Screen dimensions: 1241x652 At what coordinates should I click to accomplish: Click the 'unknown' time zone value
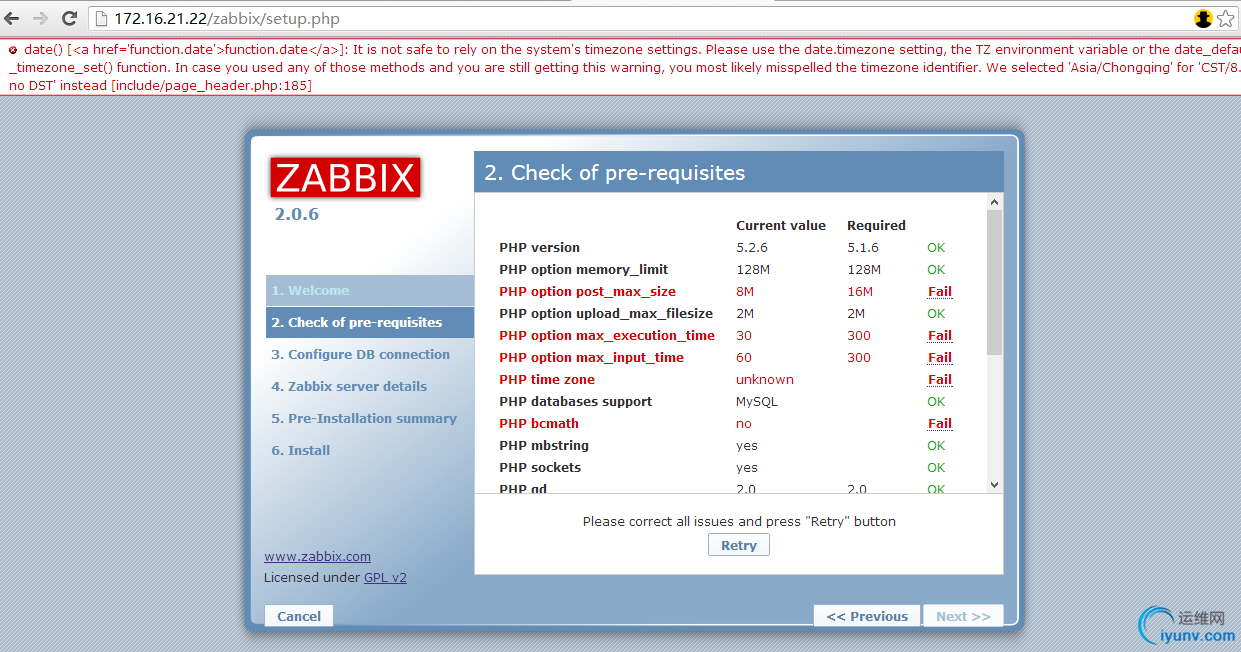pos(765,380)
